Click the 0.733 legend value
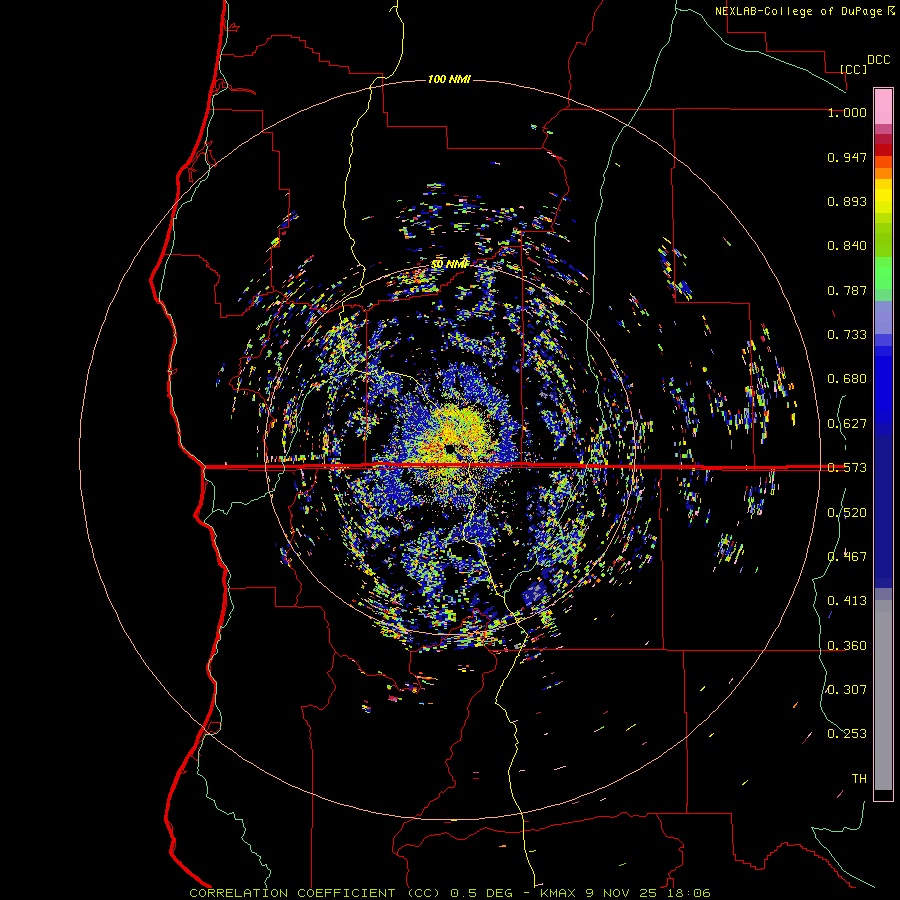The height and width of the screenshot is (900, 900). pyautogui.click(x=847, y=335)
